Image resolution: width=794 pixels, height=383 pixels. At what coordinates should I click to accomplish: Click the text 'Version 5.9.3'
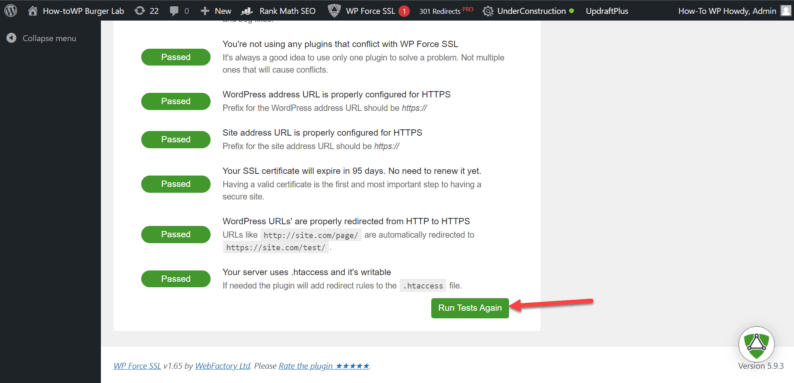click(761, 366)
